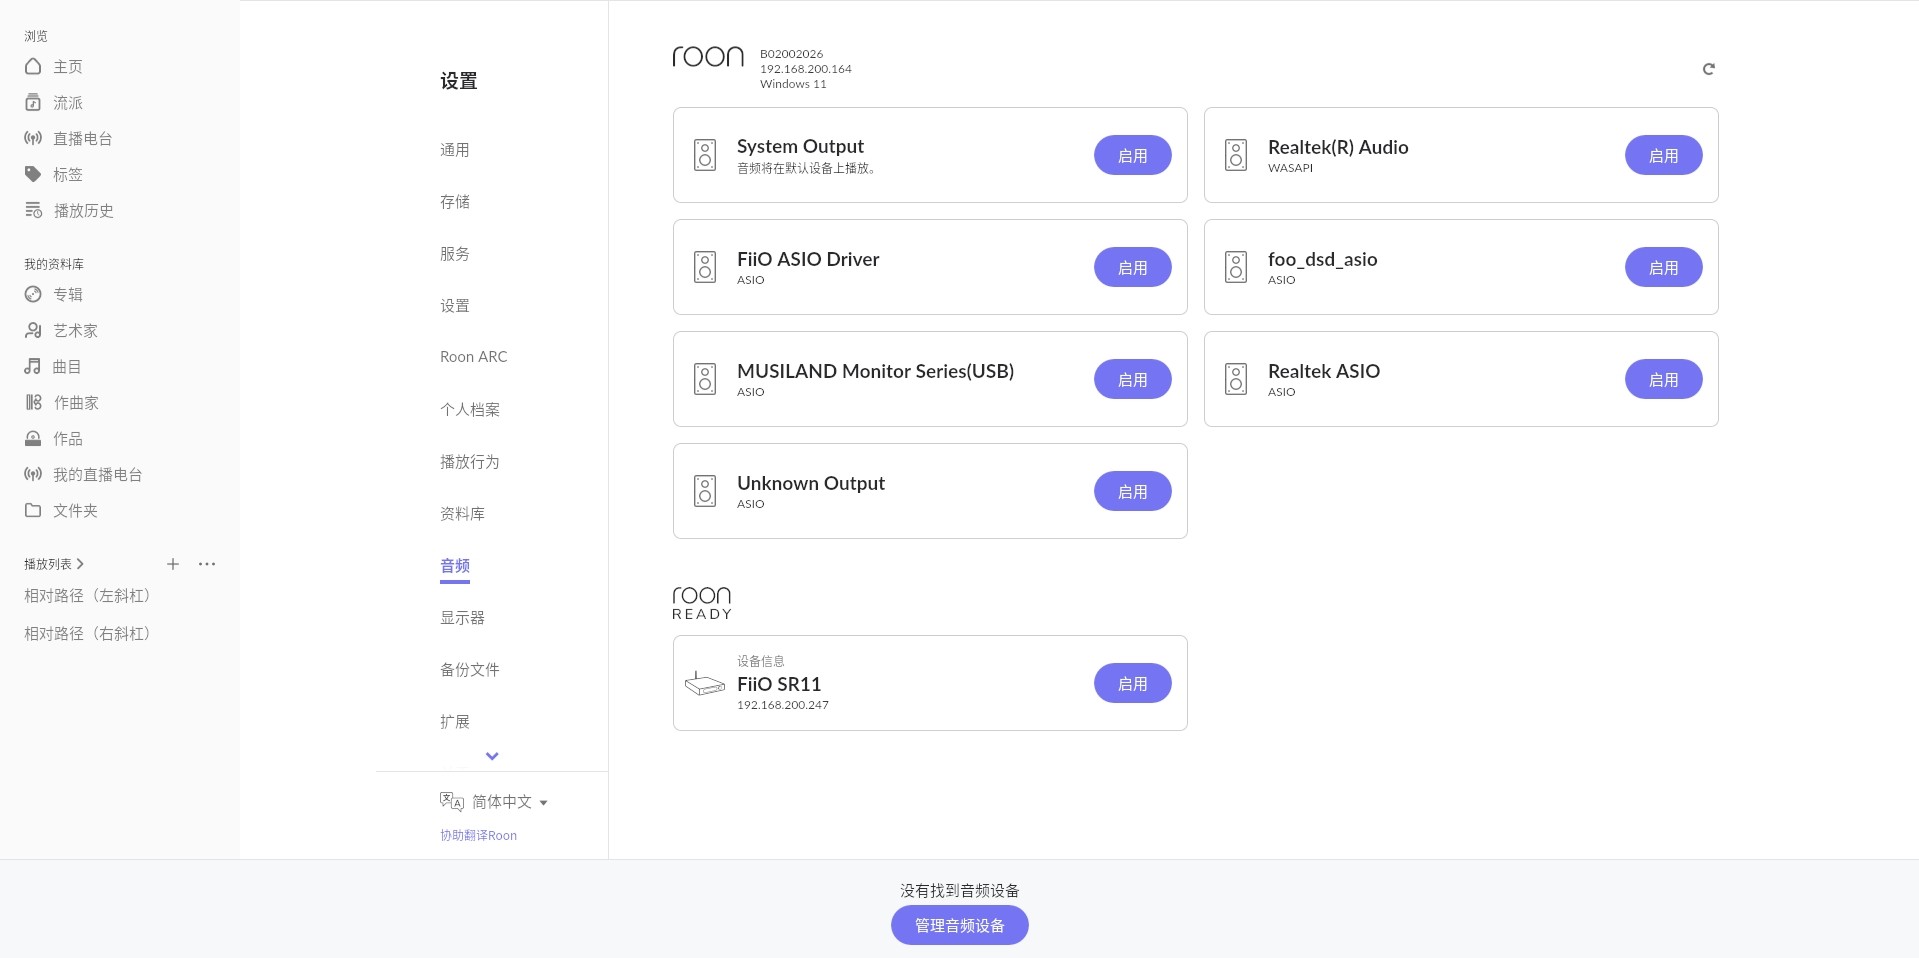Image resolution: width=1919 pixels, height=958 pixels.
Task: Add a new playlist with plus icon
Action: point(173,564)
